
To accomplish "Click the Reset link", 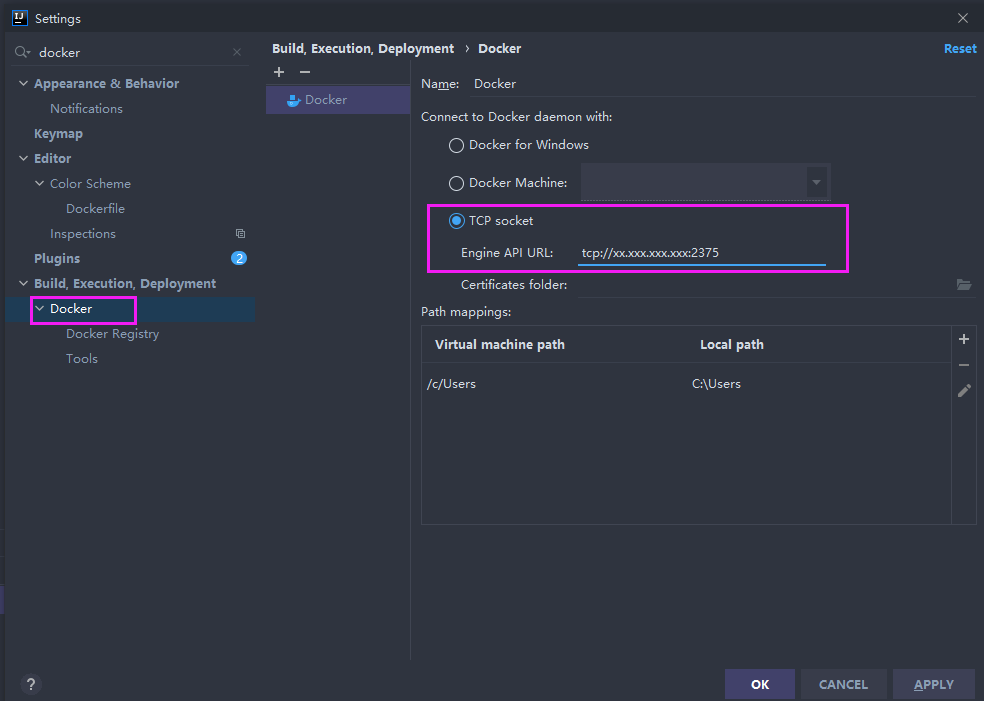I will (x=960, y=49).
